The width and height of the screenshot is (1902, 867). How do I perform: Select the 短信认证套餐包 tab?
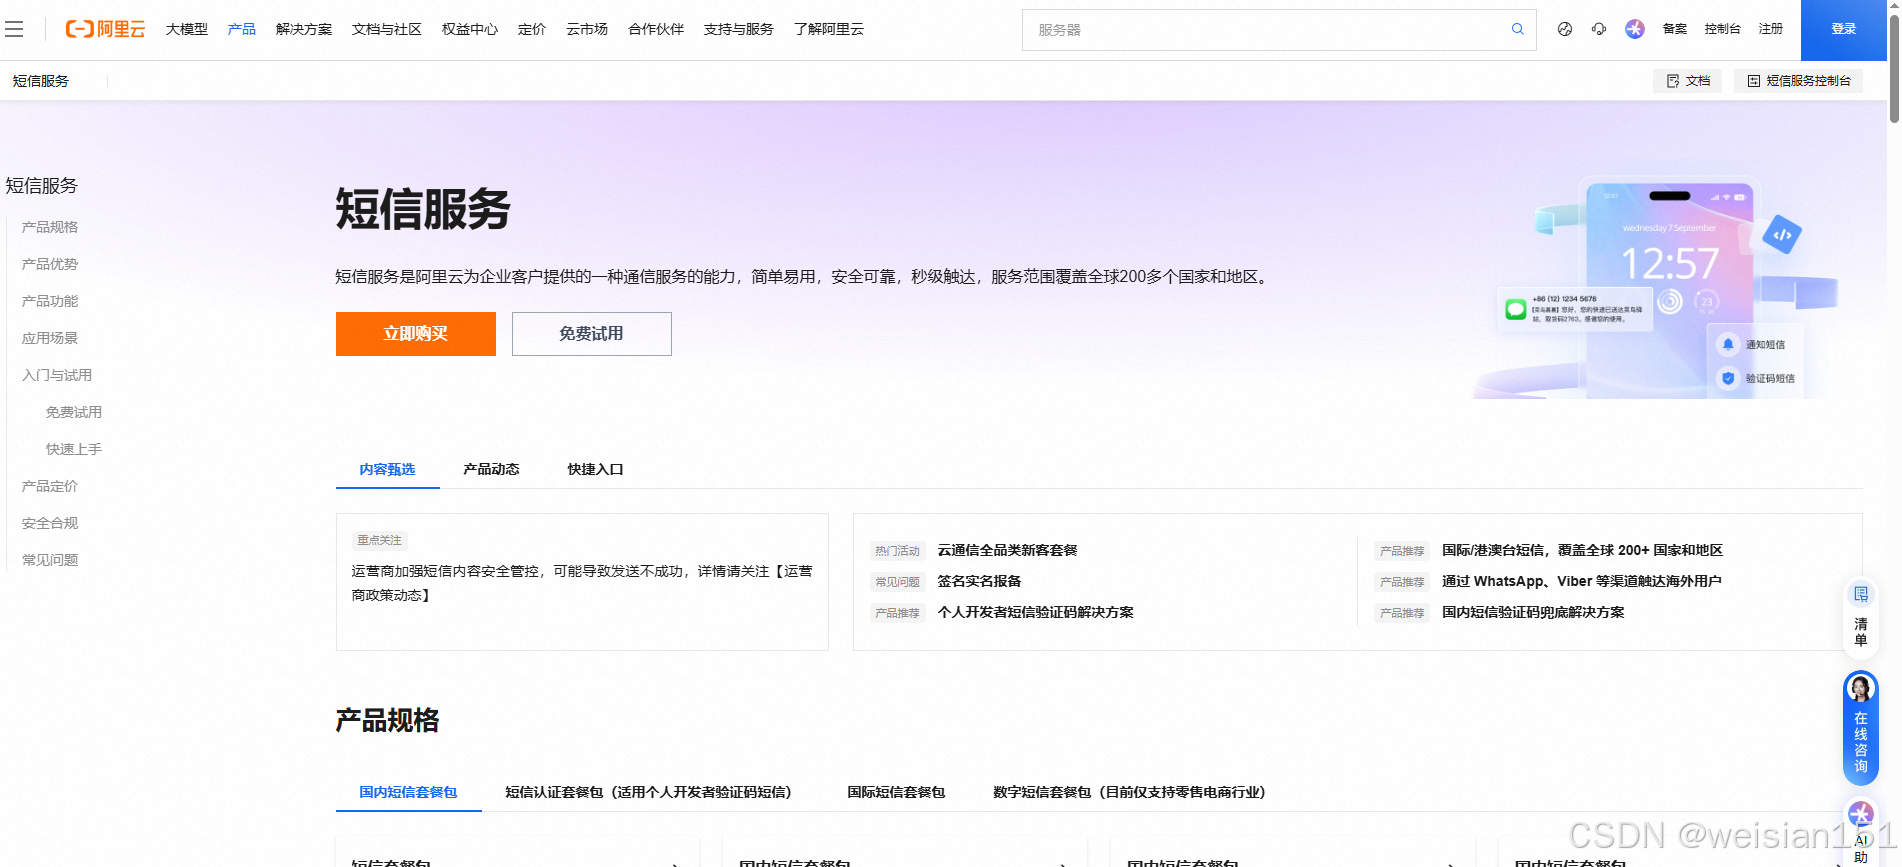649,792
